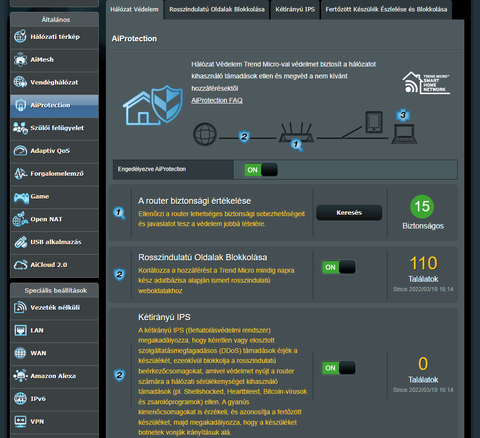The image size is (480, 438).
Task: Switch to the Kétirányú IPS tab
Action: pyautogui.click(x=295, y=10)
